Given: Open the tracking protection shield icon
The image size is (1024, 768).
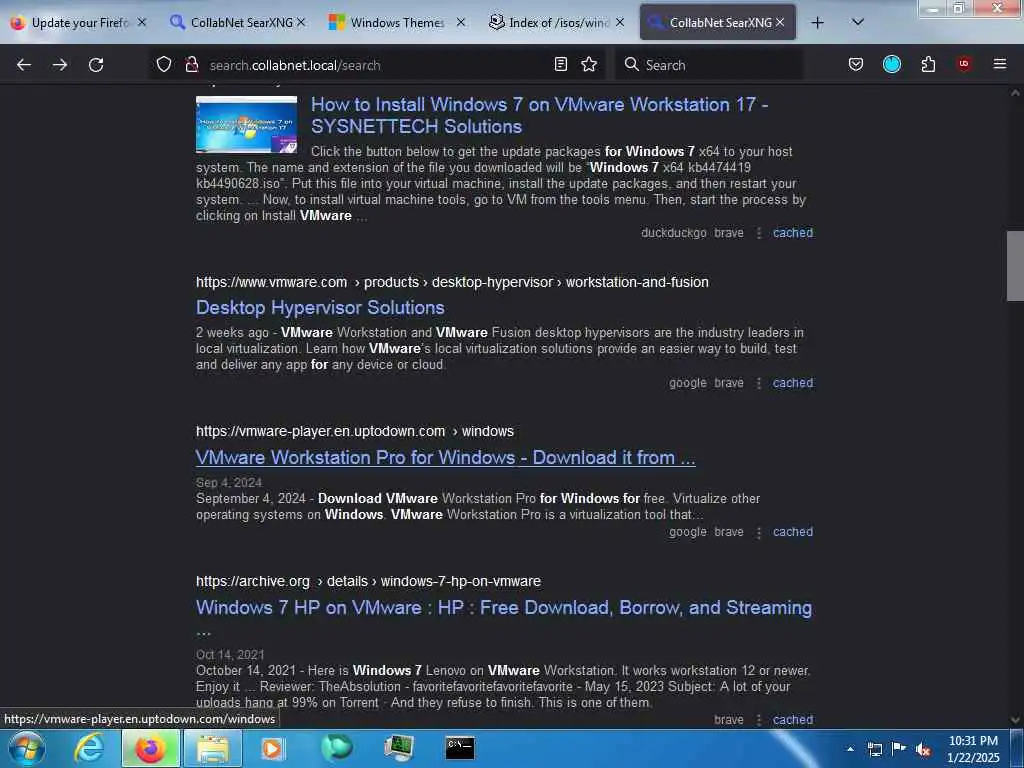Looking at the screenshot, I should [x=164, y=65].
